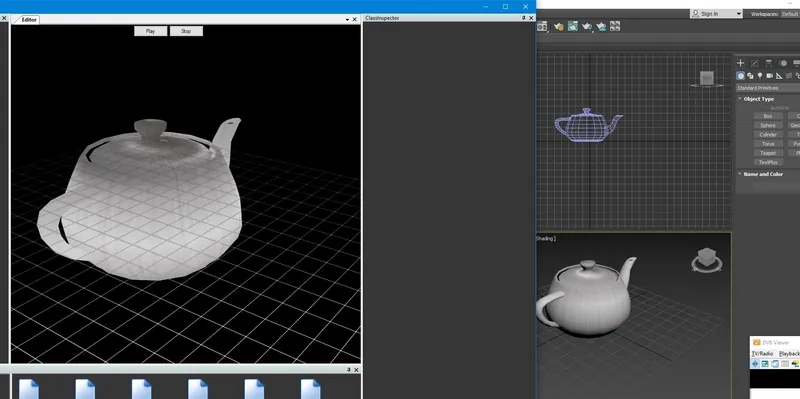Select the Editor tab

tap(29, 19)
